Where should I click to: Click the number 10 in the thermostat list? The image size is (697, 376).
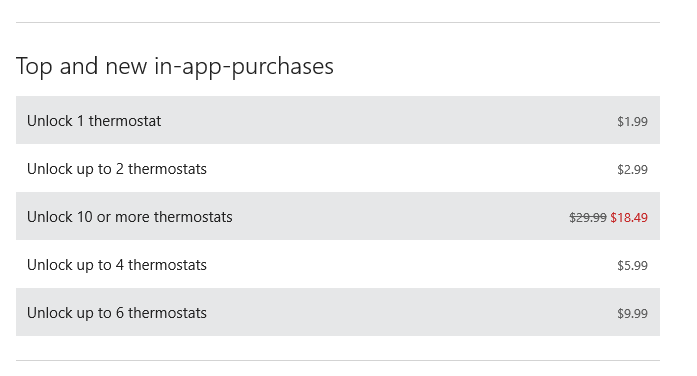84,217
